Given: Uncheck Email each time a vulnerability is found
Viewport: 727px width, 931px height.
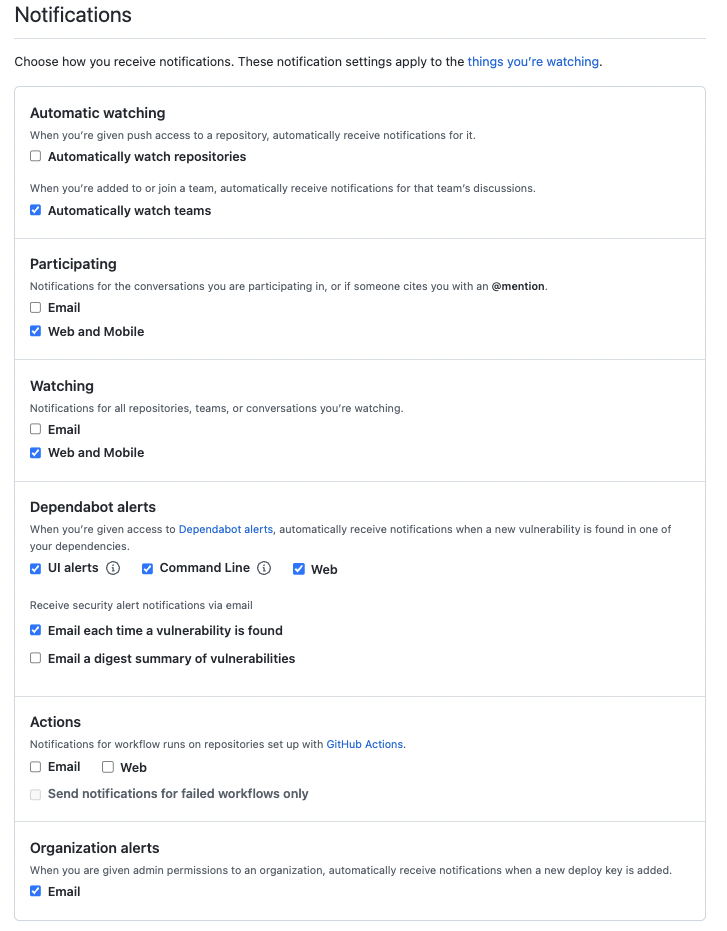Looking at the screenshot, I should 35,630.
